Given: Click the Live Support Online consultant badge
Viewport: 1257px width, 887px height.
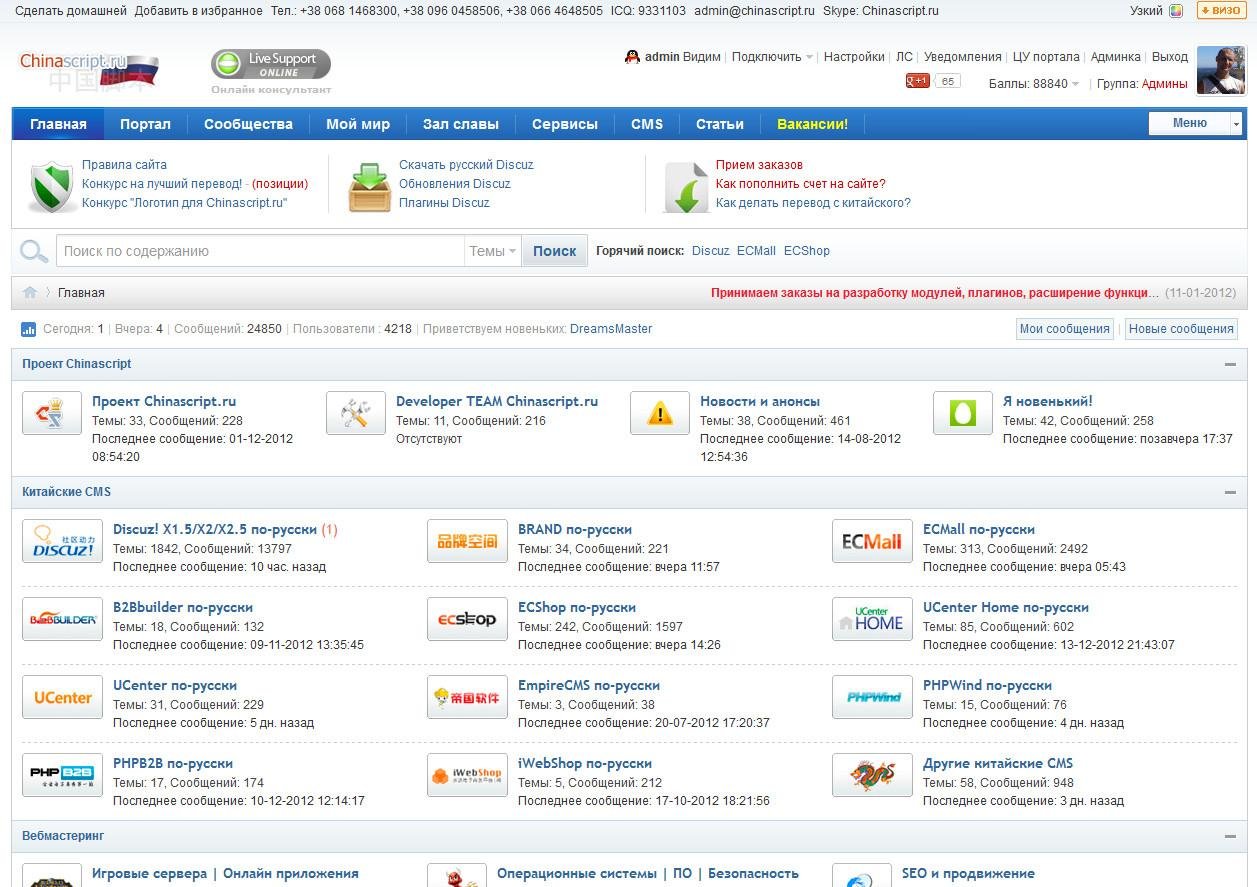Looking at the screenshot, I should (x=269, y=62).
